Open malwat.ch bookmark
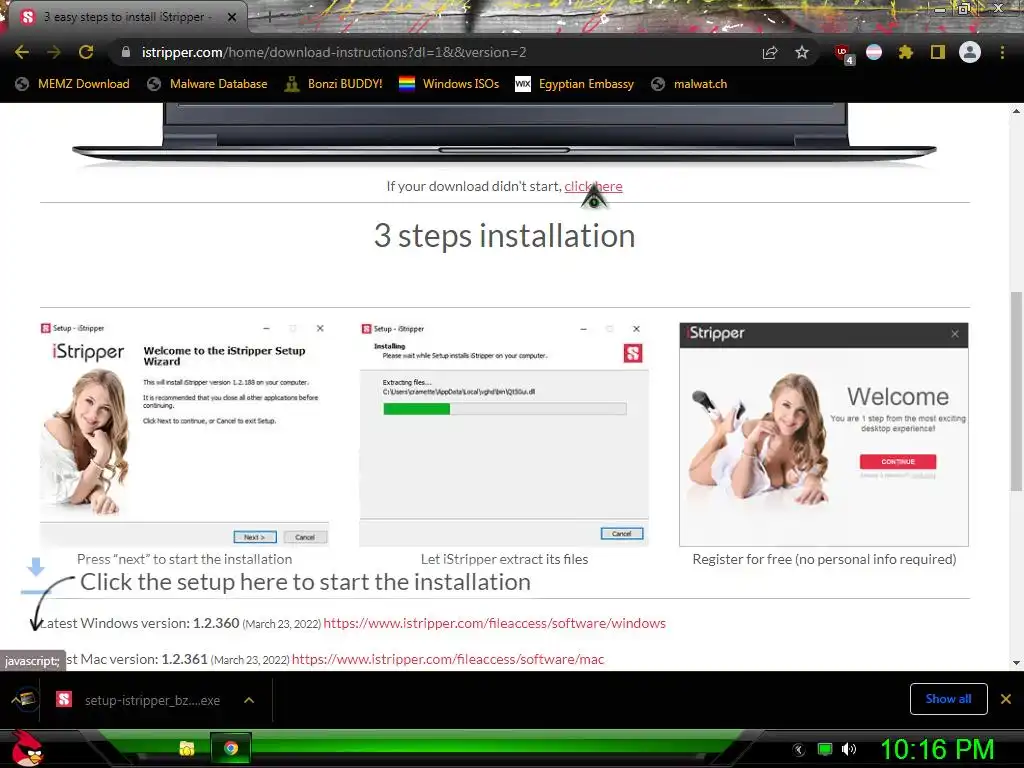 pyautogui.click(x=690, y=84)
